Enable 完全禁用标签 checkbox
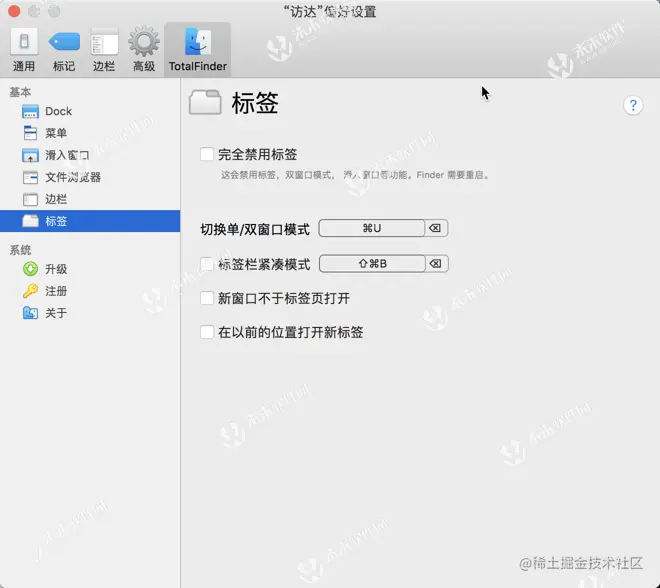 [207, 154]
